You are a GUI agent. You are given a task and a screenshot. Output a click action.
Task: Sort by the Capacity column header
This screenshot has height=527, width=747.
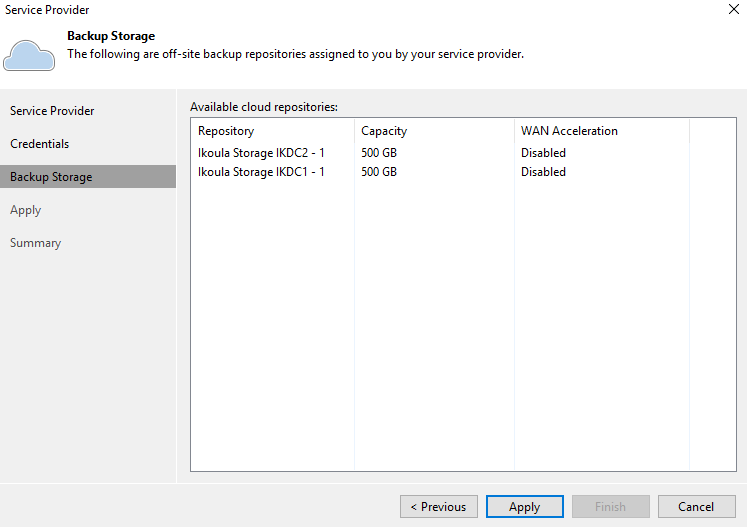pos(434,131)
